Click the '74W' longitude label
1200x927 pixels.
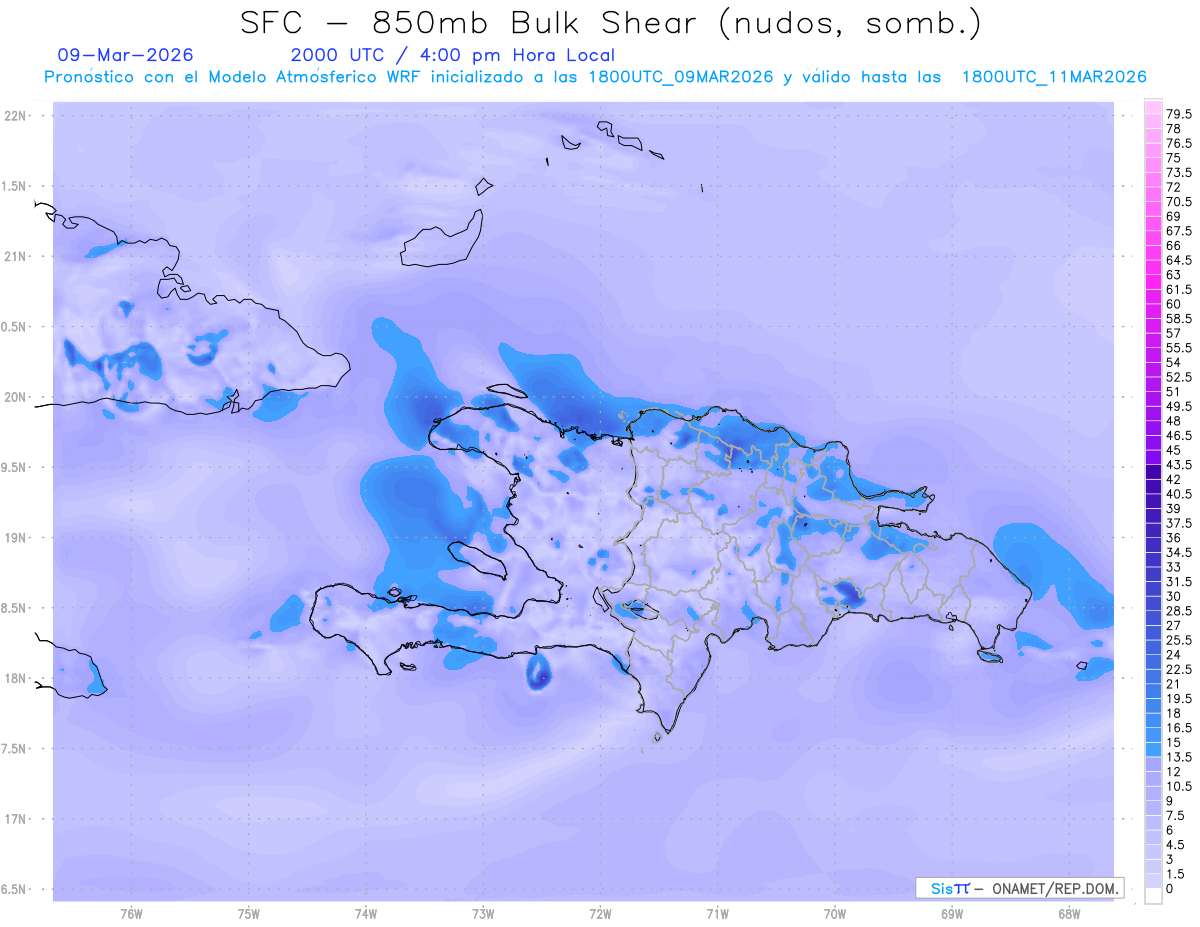point(366,913)
